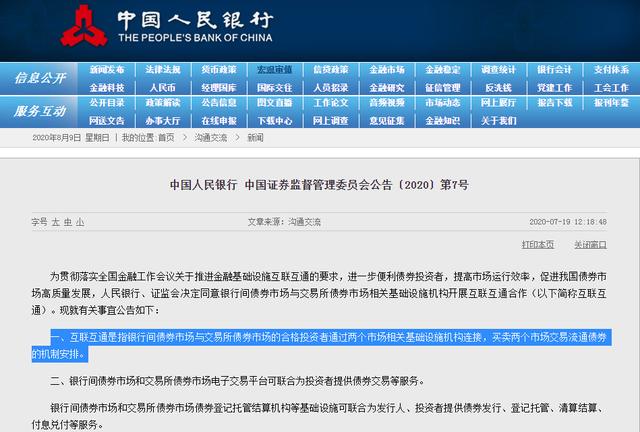
Task: Open the 市场动态 menu item
Action: (x=442, y=102)
